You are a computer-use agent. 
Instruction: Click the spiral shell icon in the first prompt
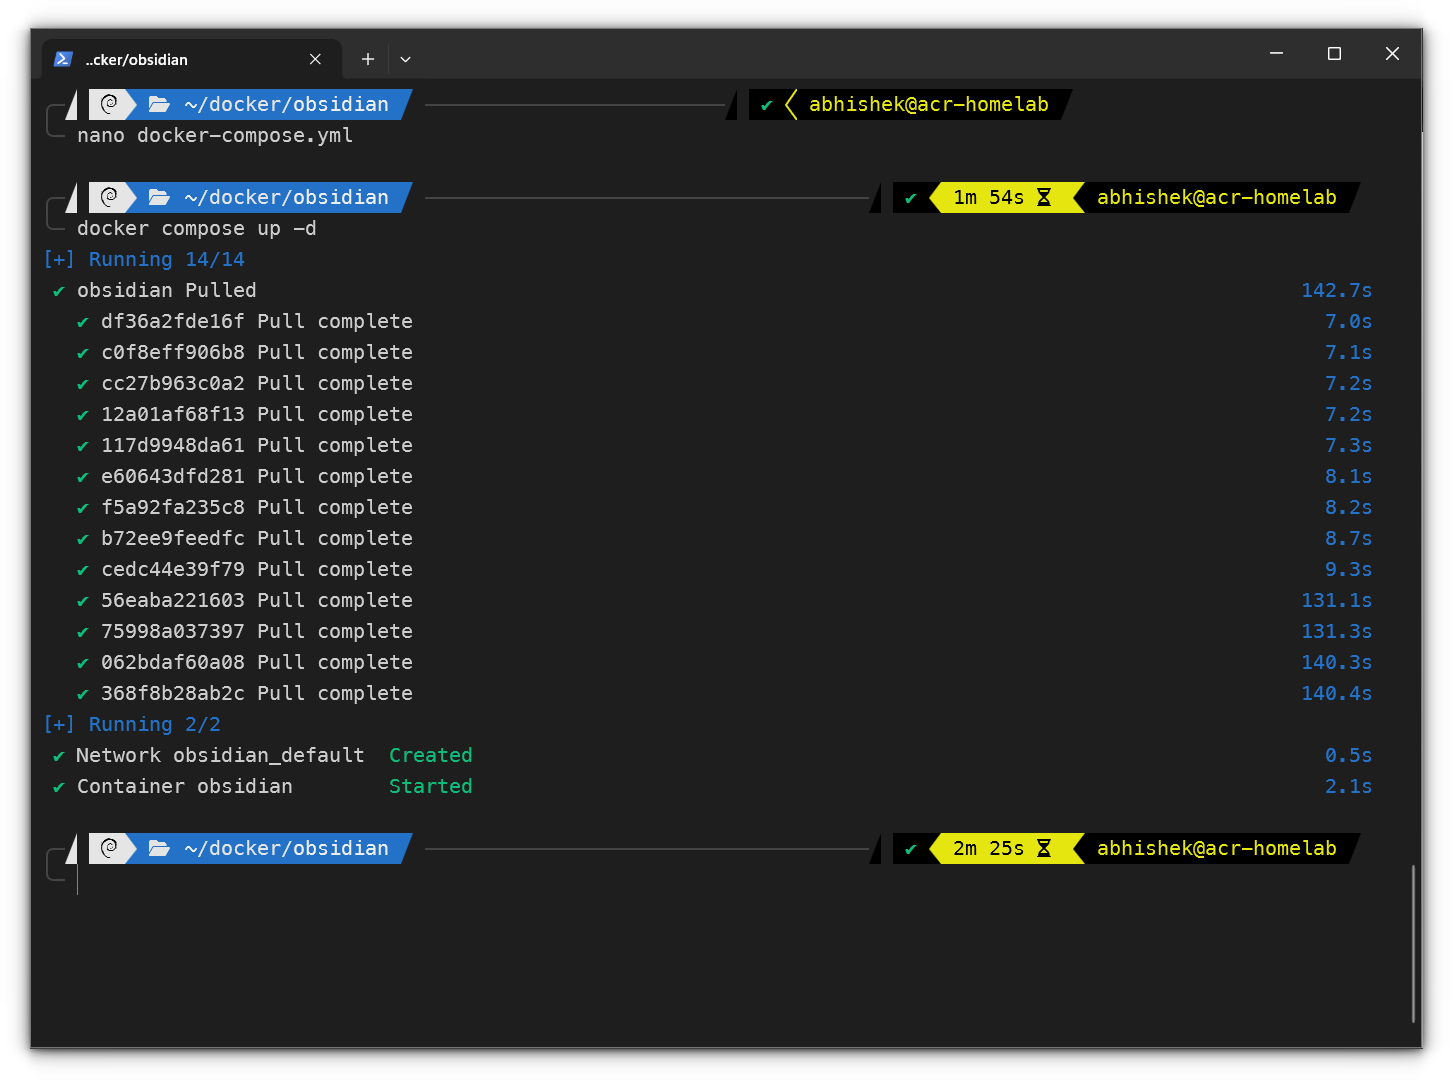pos(110,104)
